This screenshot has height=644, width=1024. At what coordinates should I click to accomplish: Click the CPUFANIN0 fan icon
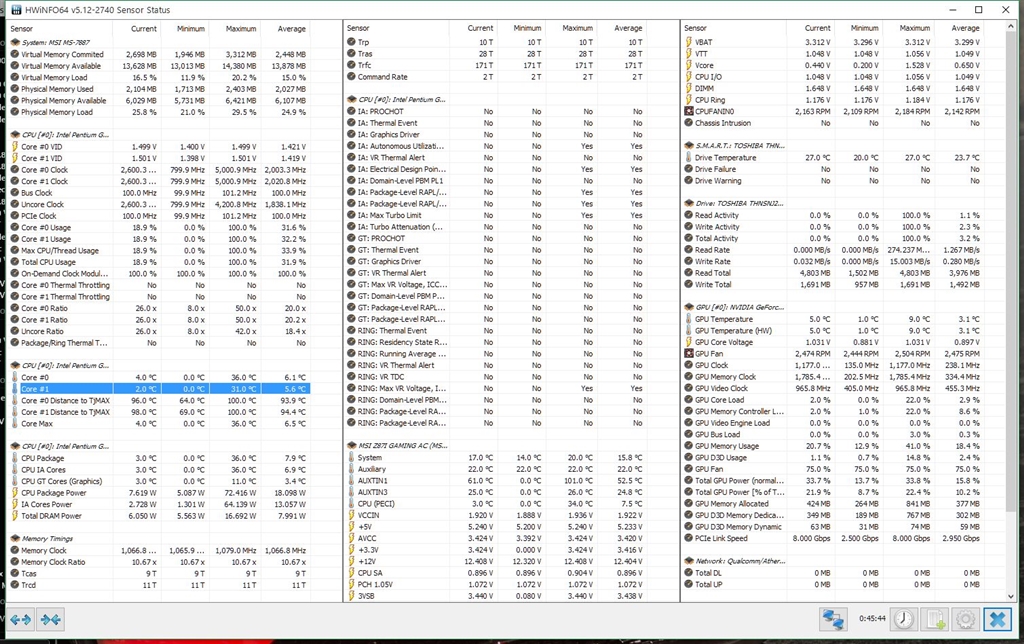(x=688, y=111)
